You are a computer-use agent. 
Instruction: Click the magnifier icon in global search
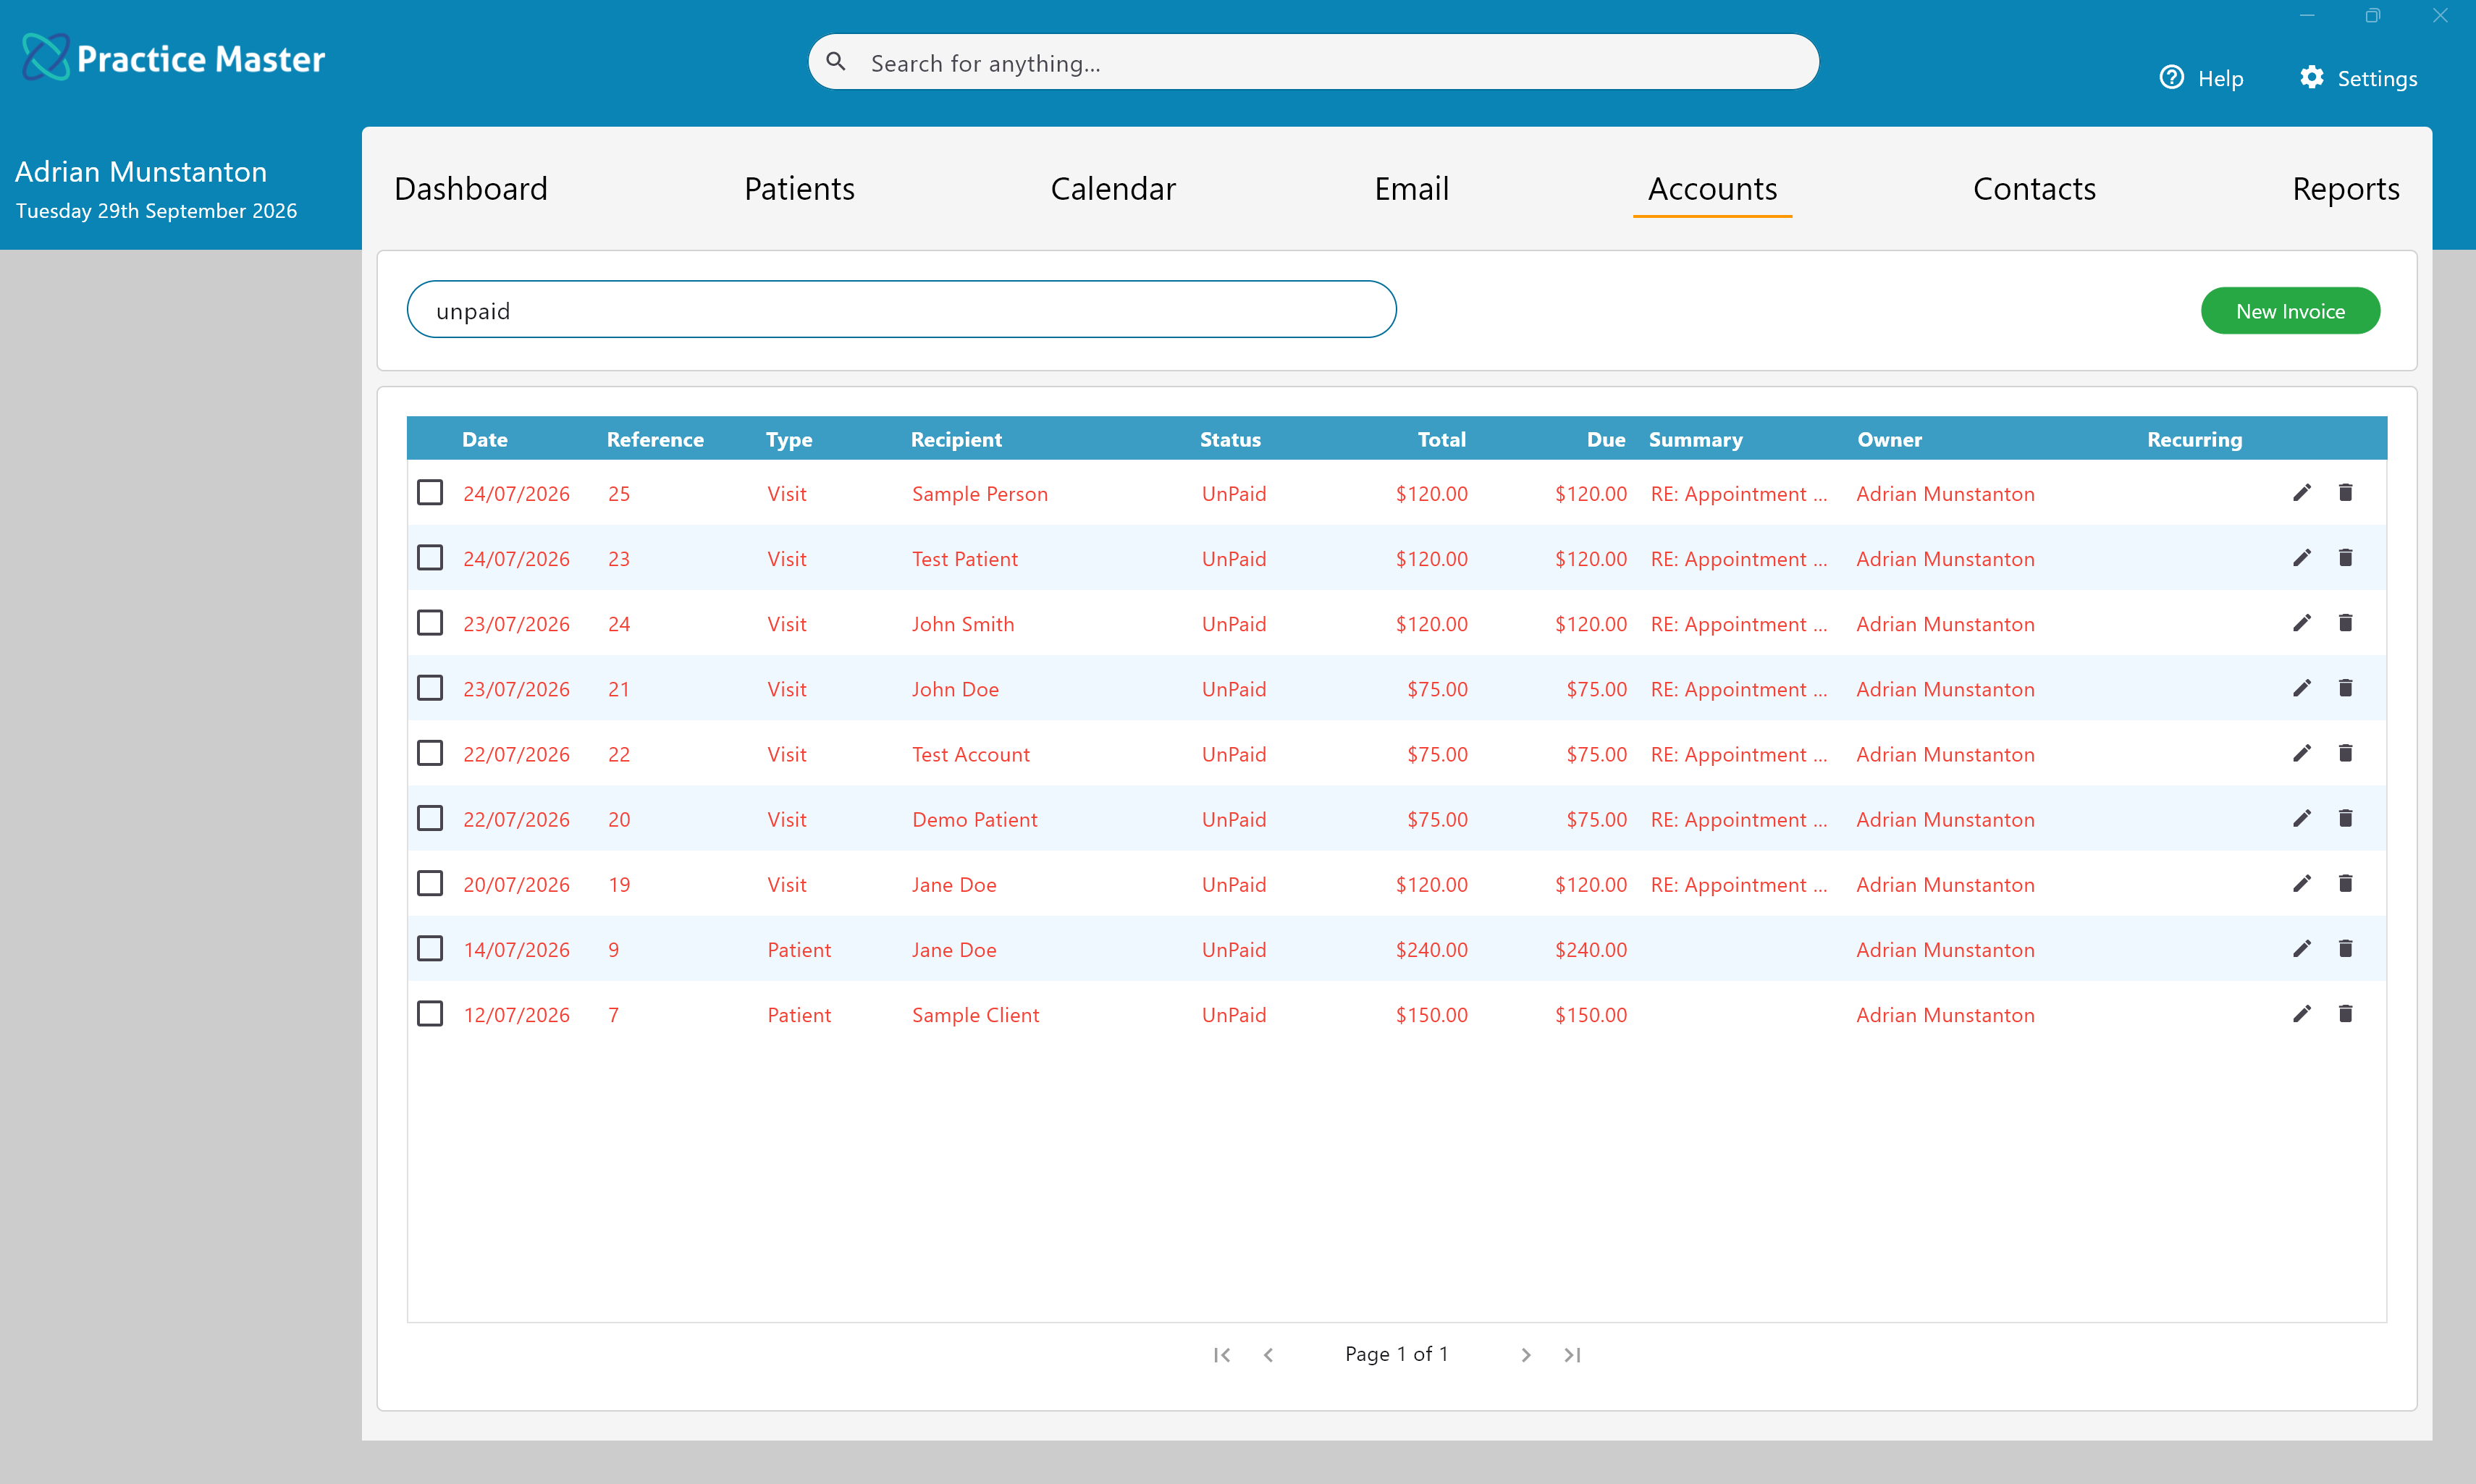(x=836, y=62)
